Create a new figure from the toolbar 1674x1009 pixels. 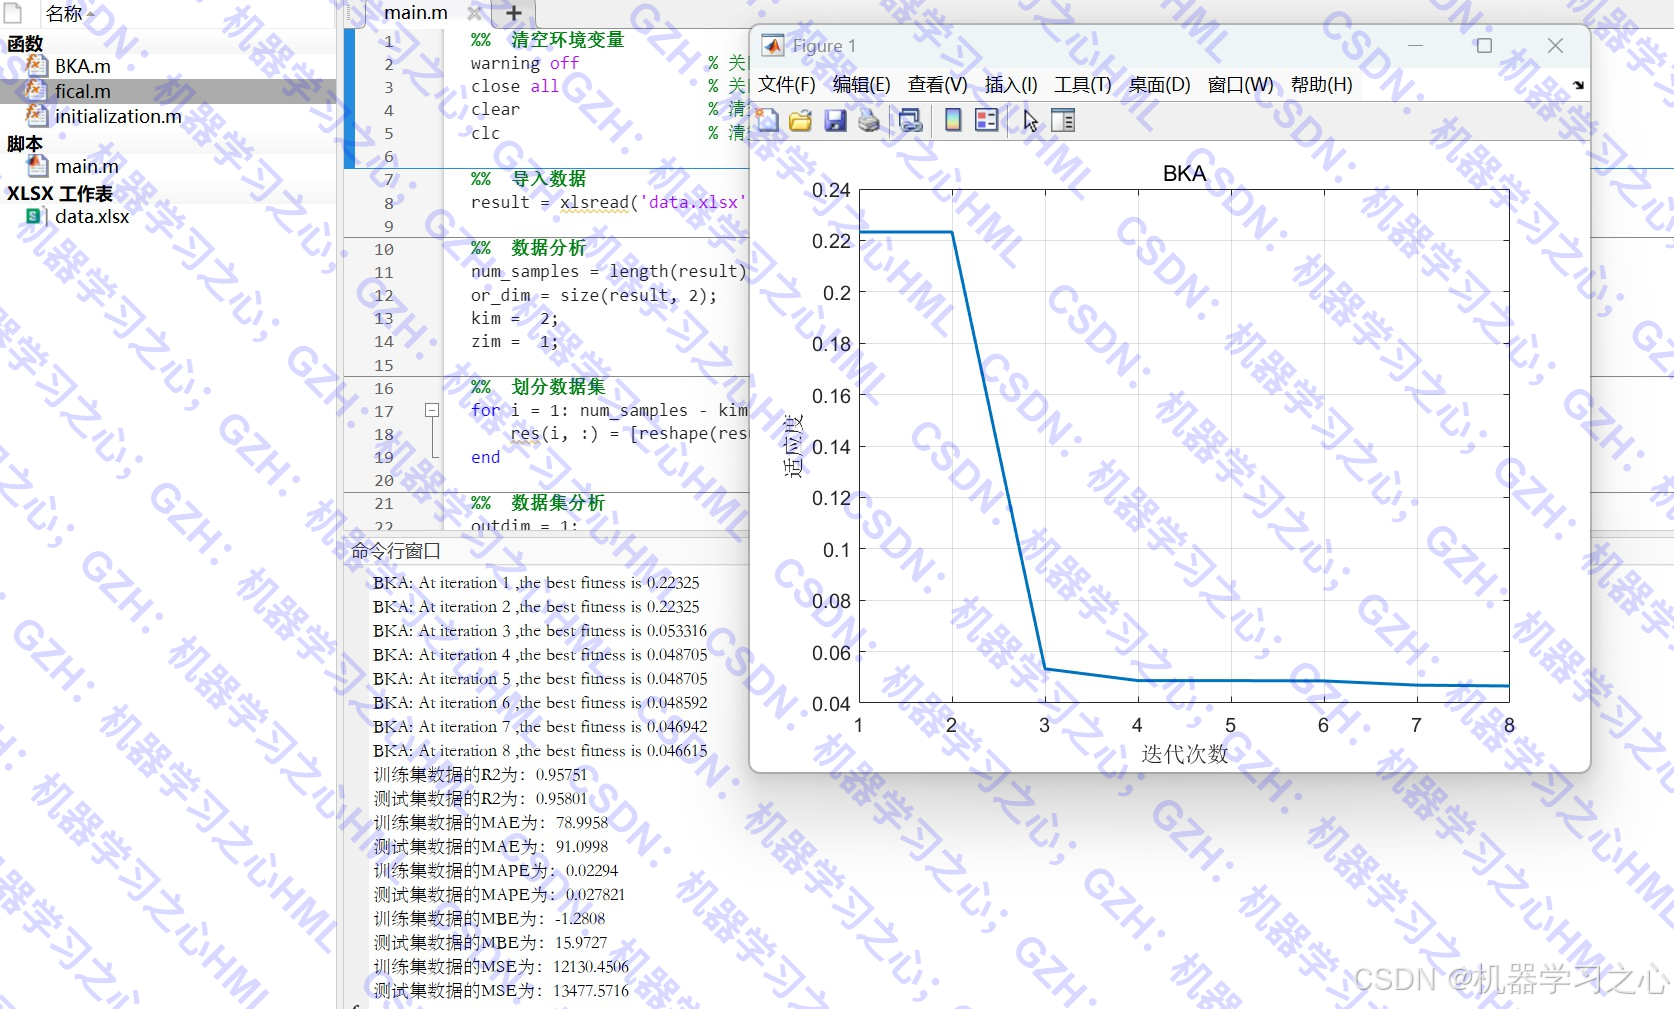coord(767,120)
